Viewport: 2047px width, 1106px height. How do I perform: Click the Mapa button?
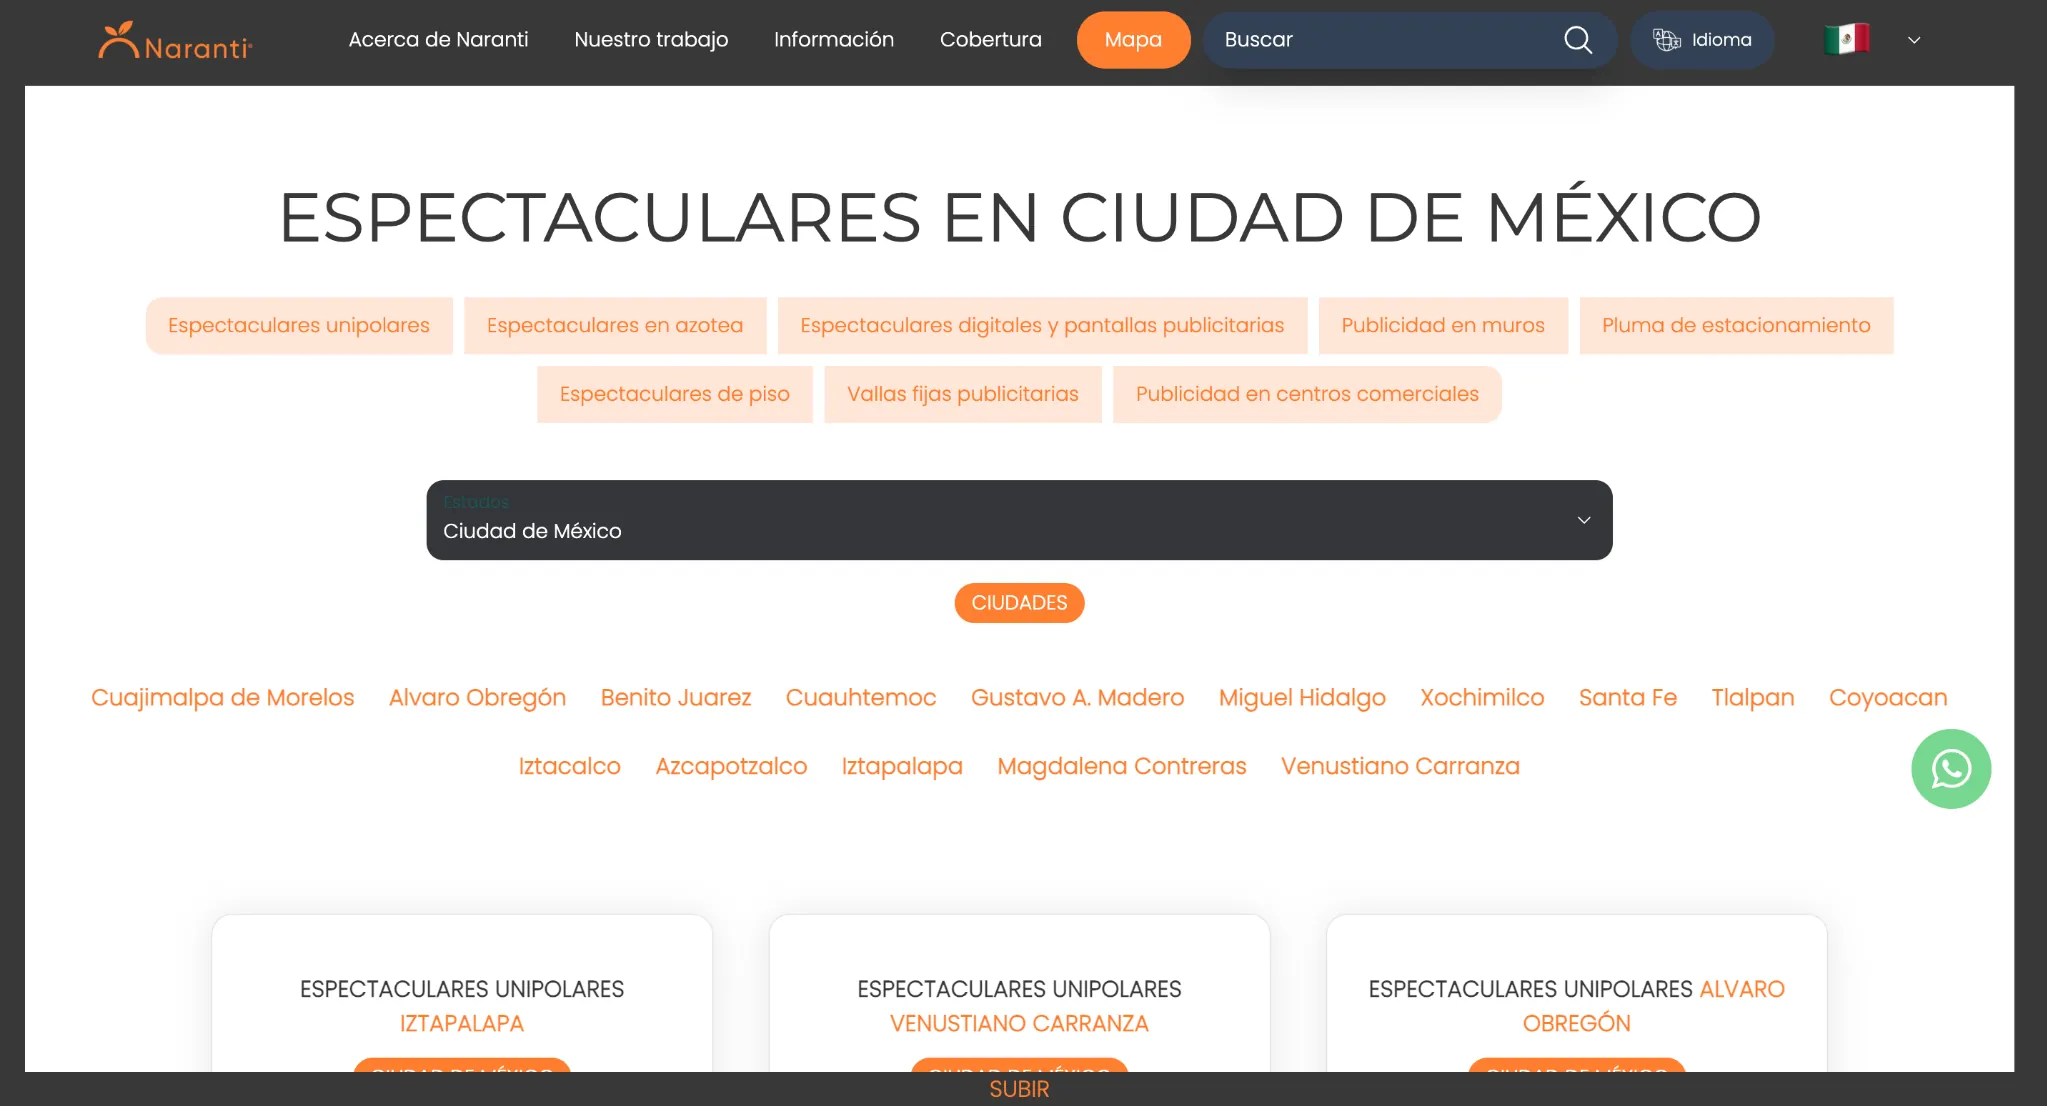pos(1133,40)
